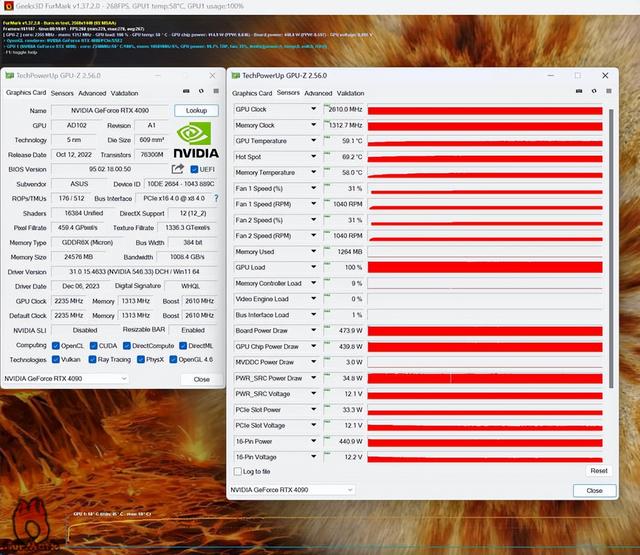Open hamburger menu in Sensors GPU-Z window
This screenshot has width=640, height=555.
[x=609, y=91]
